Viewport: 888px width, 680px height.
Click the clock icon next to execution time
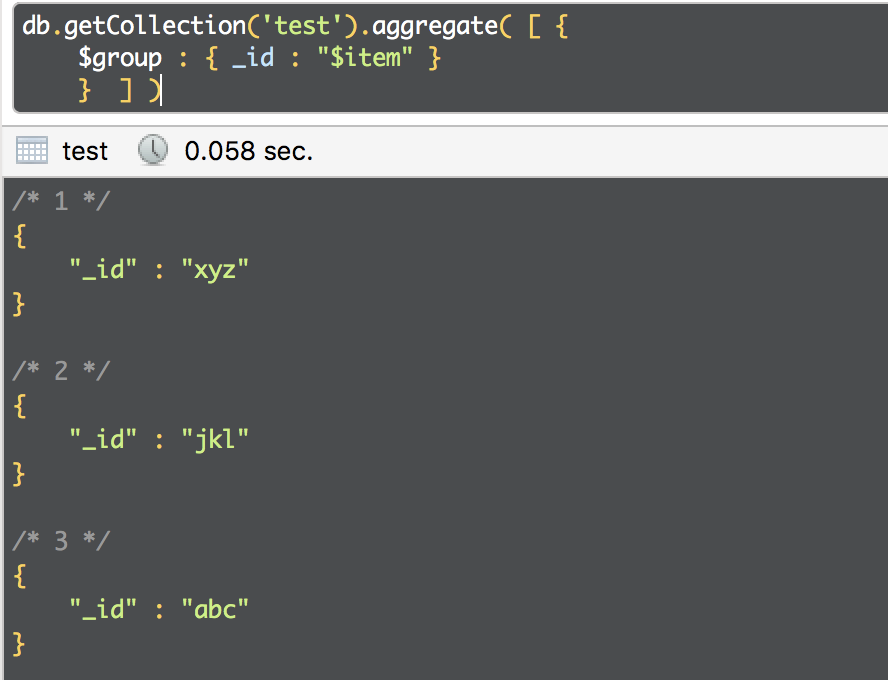[153, 151]
